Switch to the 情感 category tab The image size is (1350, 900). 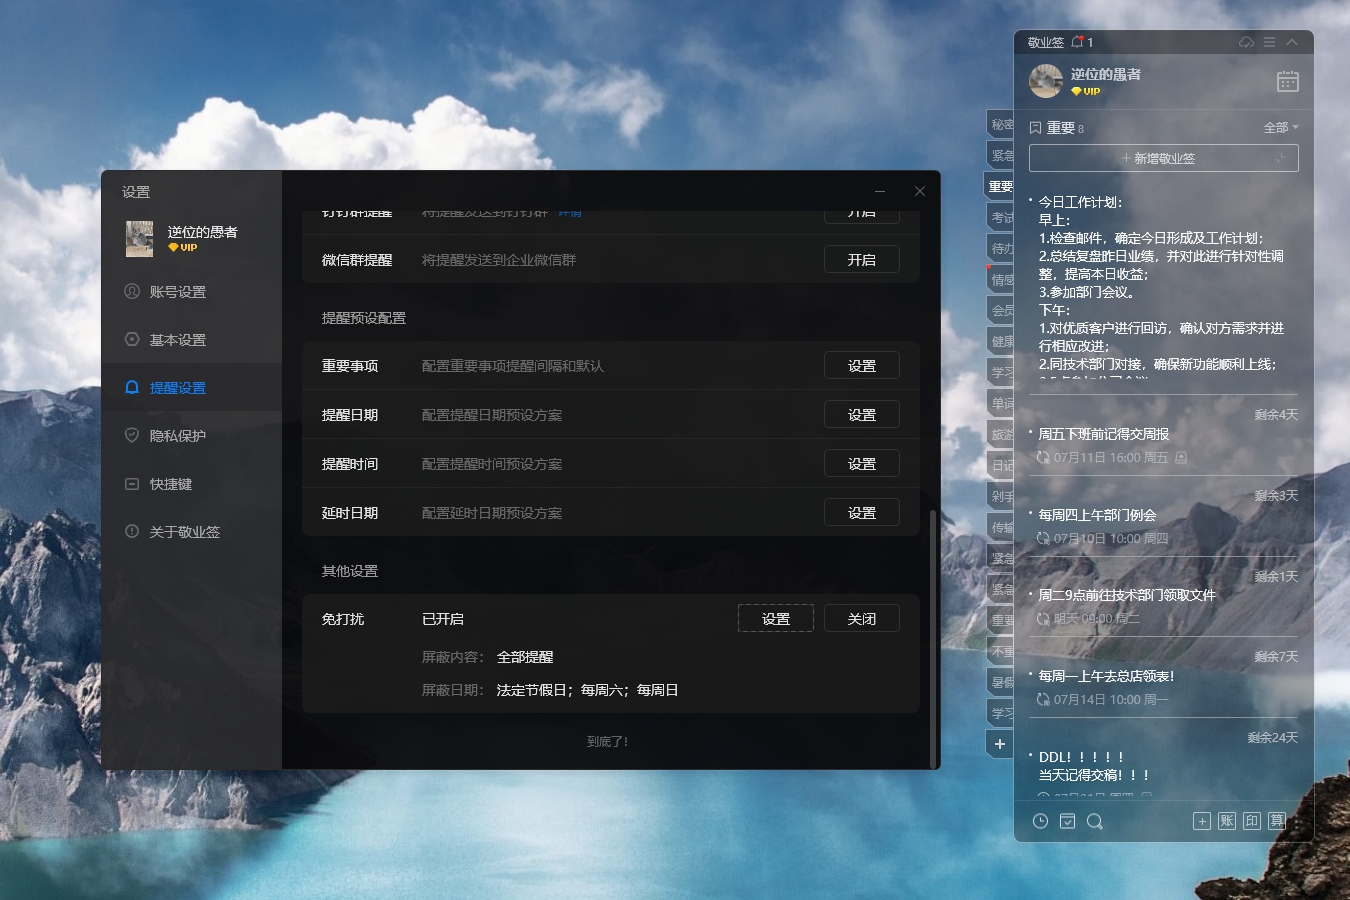click(1001, 280)
